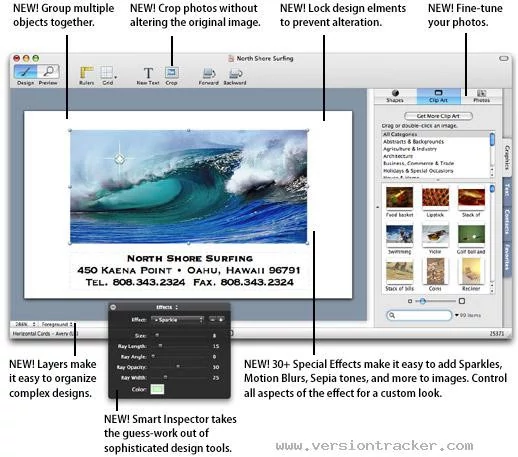Select Abstracts & Backgrounds category
Screen dimensions: 518x457
[435, 142]
